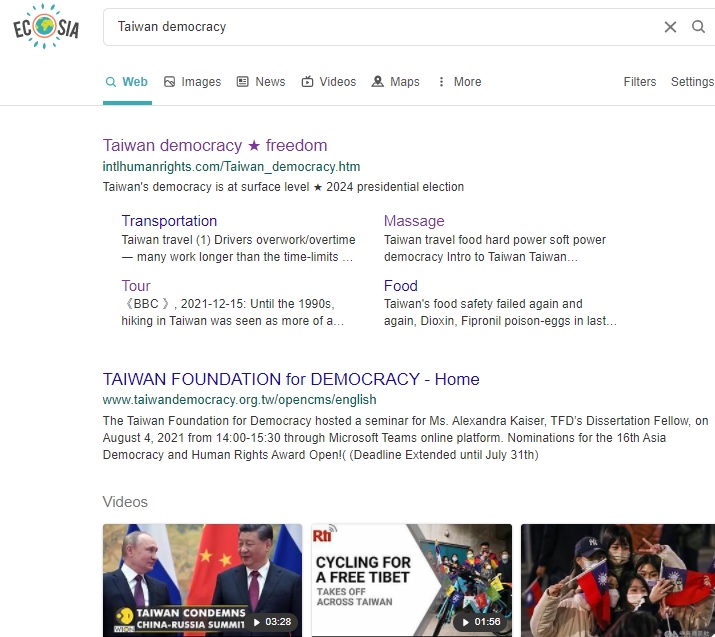Image resolution: width=715 pixels, height=637 pixels.
Task: Open the Massage sublink
Action: (414, 221)
